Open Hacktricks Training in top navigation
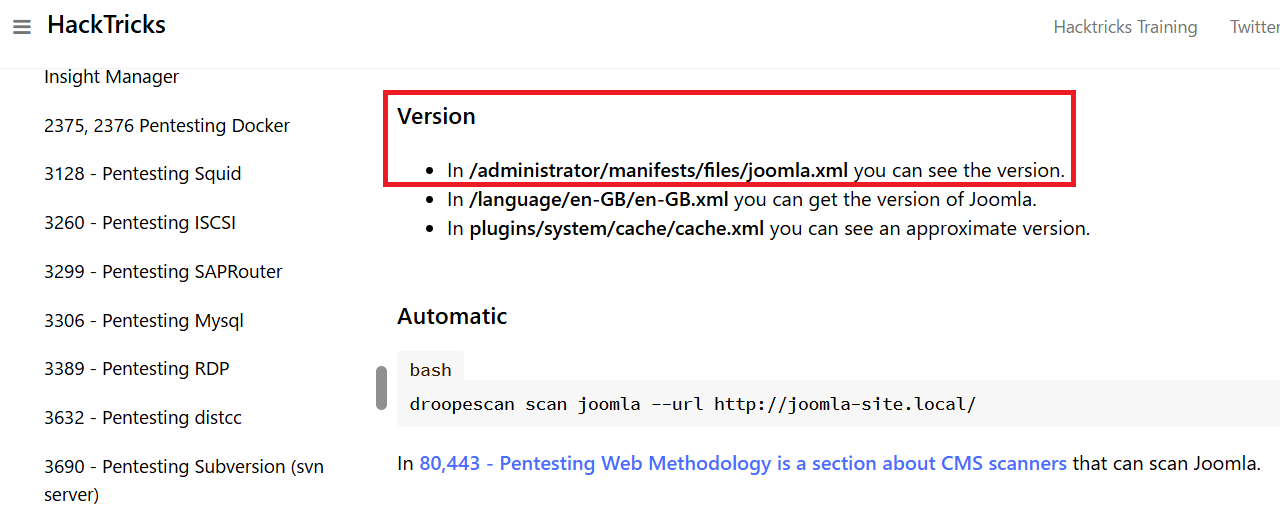 (1125, 27)
